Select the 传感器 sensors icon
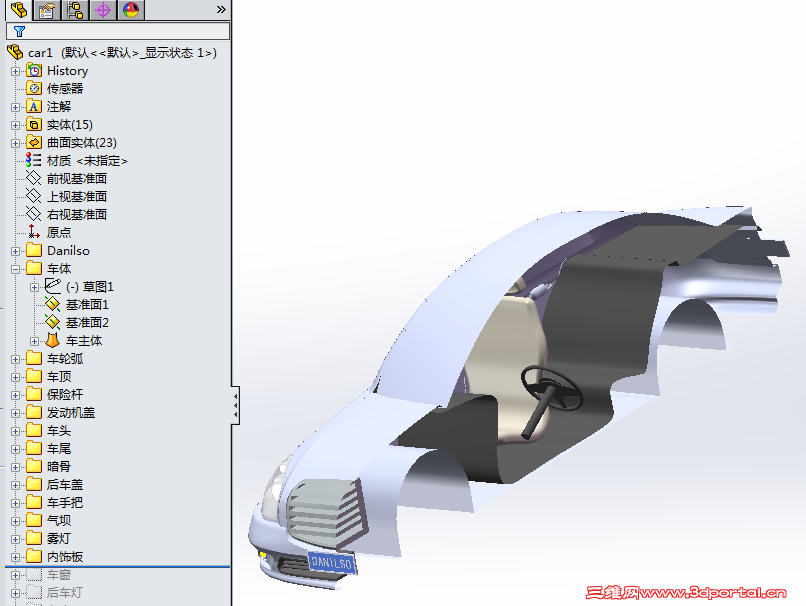 tap(34, 88)
